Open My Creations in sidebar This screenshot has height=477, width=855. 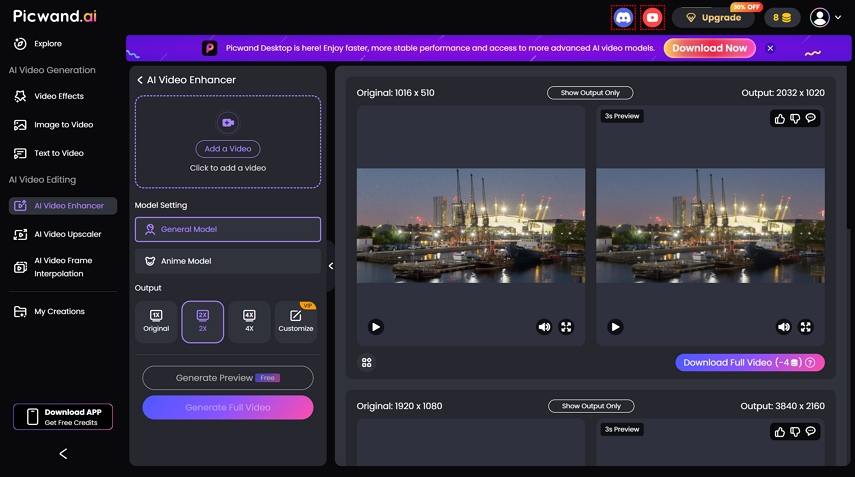pos(49,311)
